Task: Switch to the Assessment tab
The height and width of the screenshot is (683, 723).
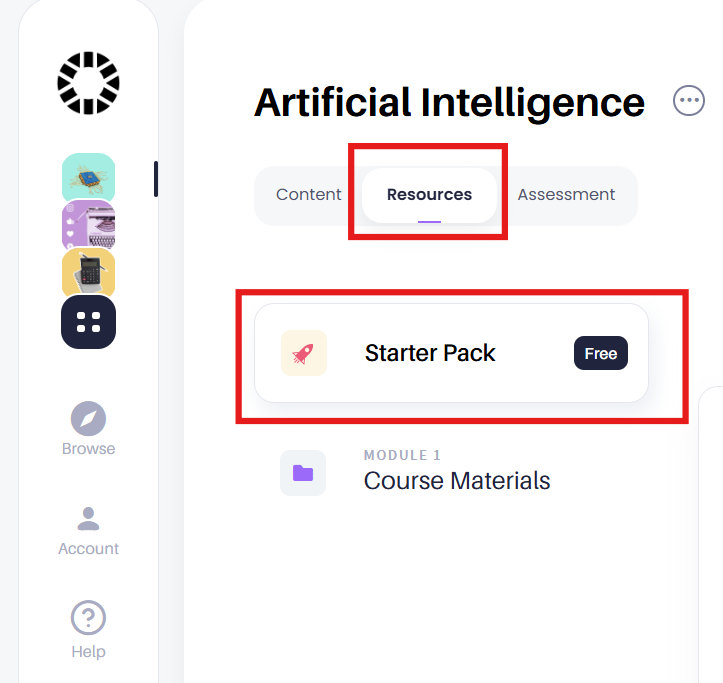Action: coord(566,195)
